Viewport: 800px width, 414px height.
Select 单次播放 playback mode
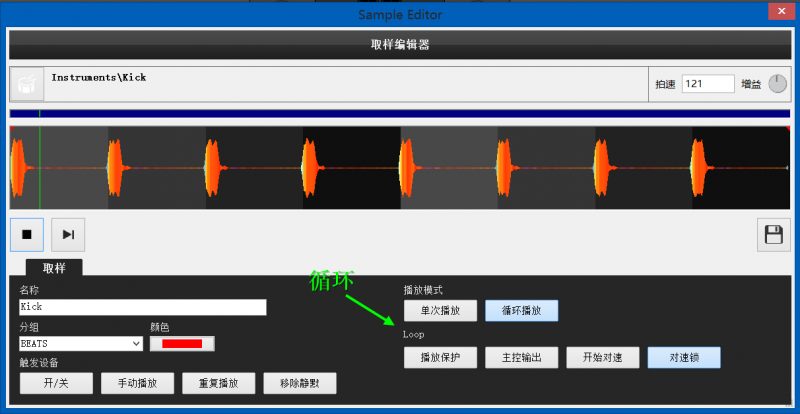point(440,311)
